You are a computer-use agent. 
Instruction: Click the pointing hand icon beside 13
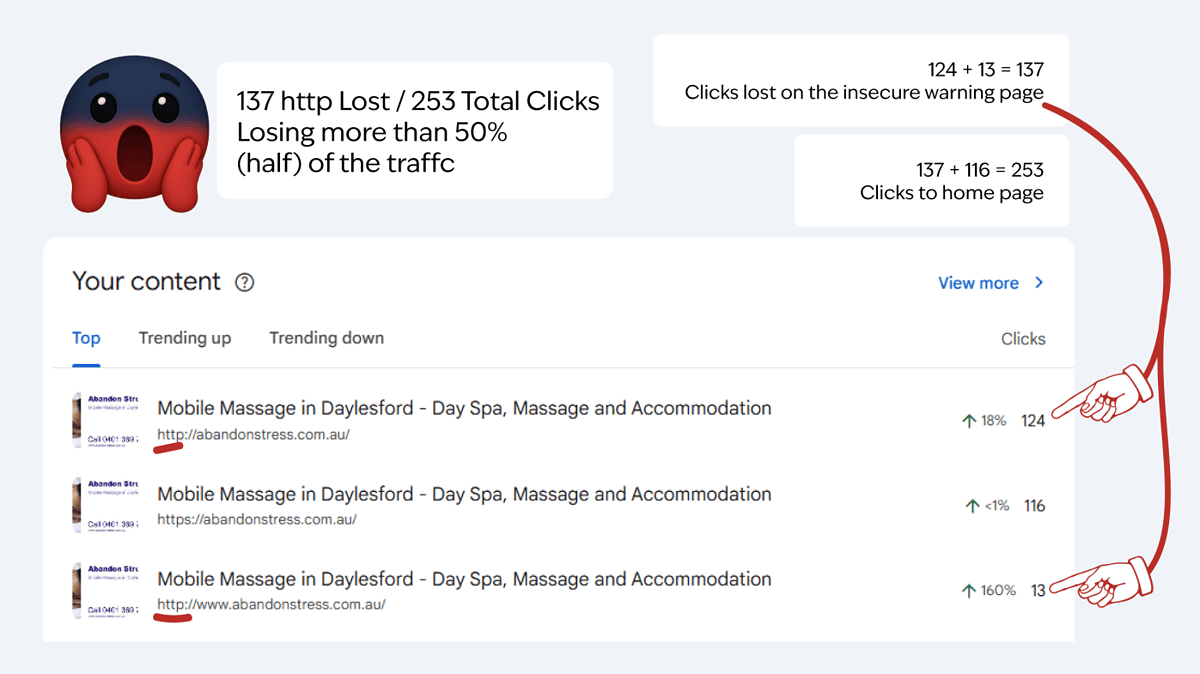pyautogui.click(x=1103, y=584)
